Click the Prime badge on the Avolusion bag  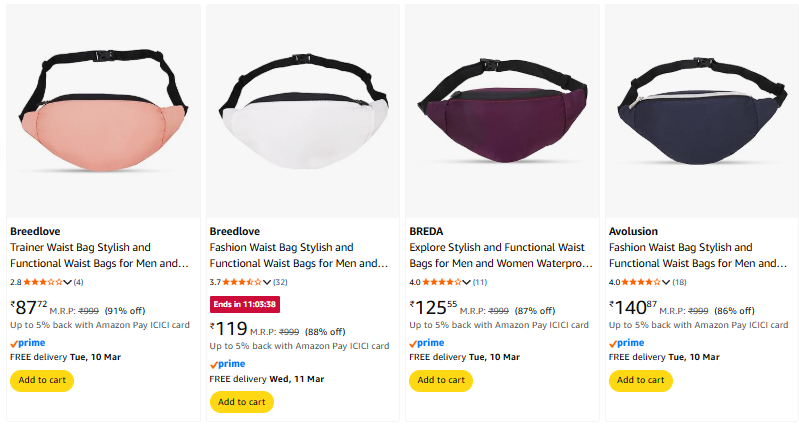point(628,342)
